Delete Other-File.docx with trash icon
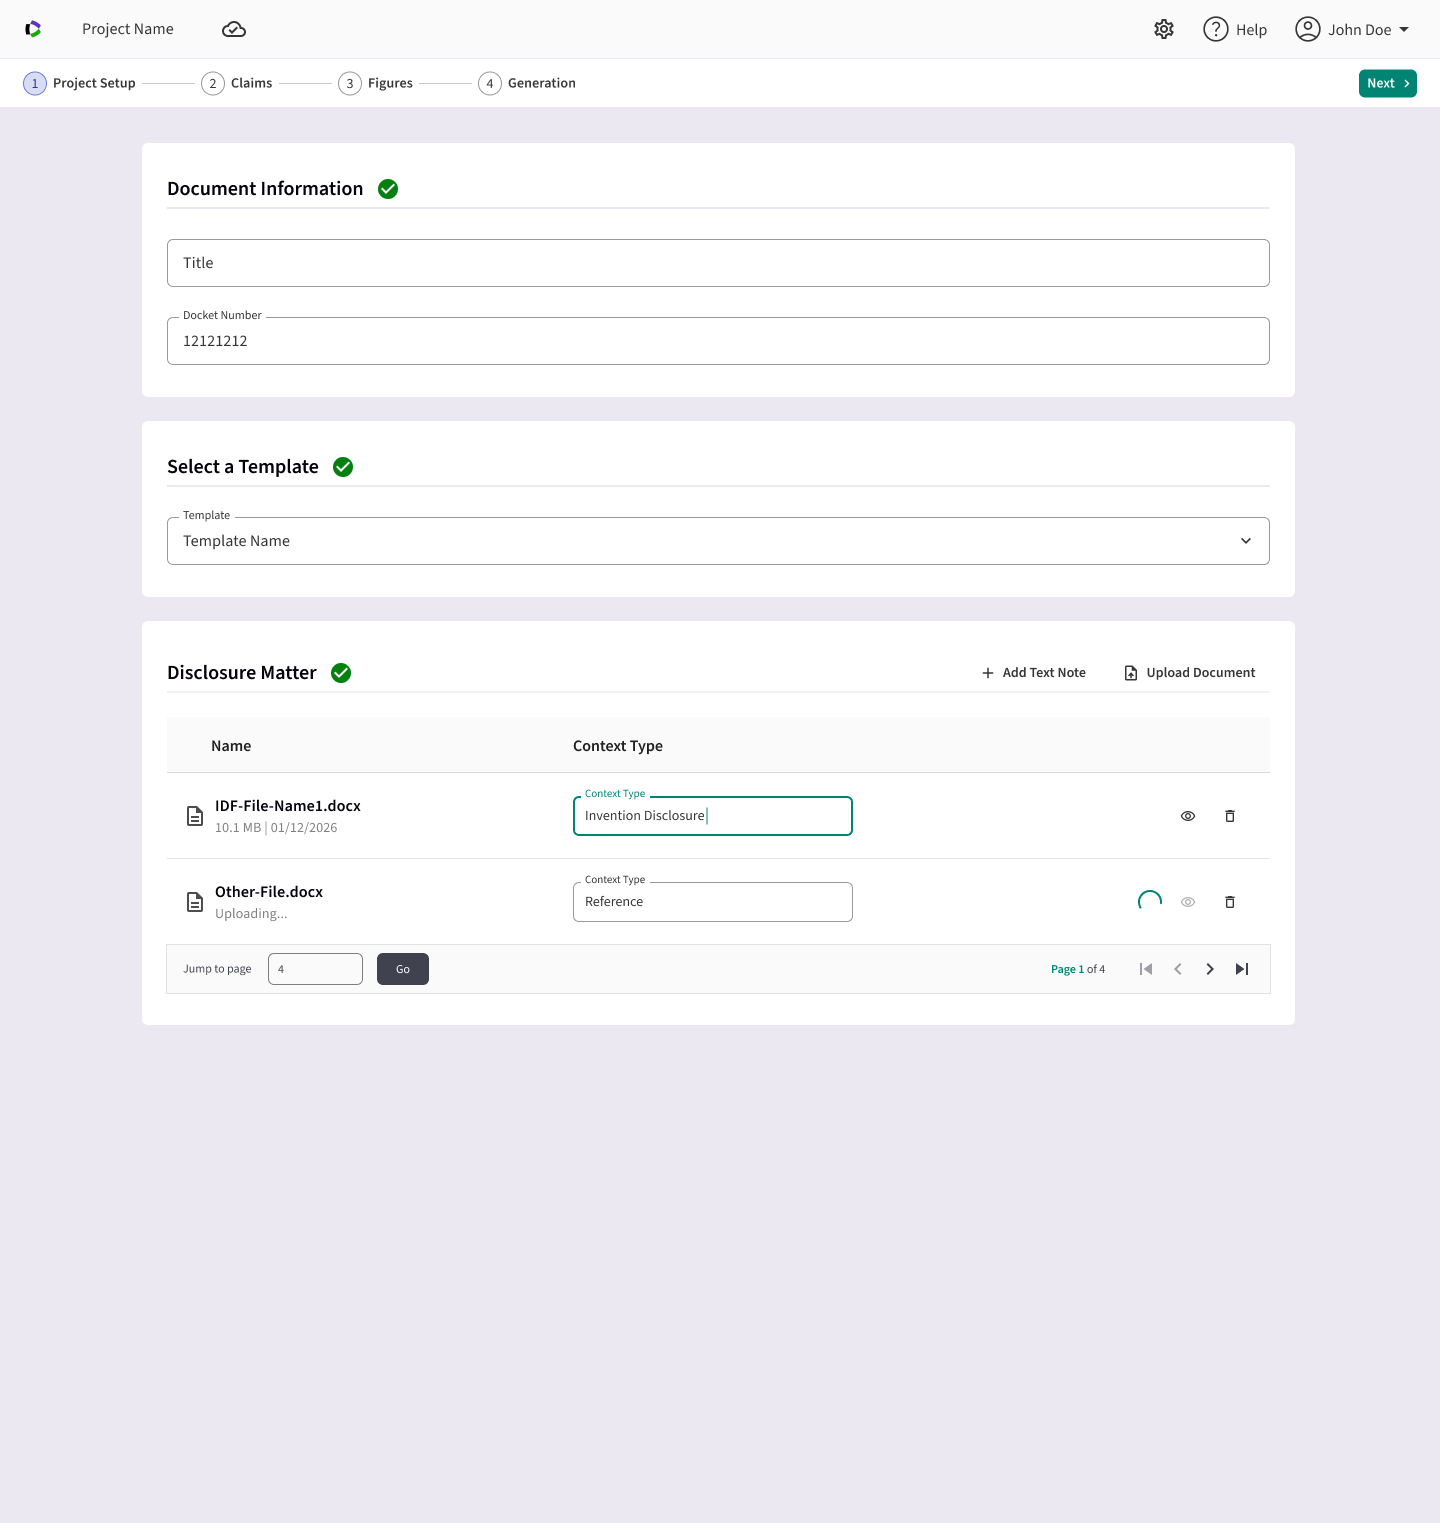 click(x=1230, y=902)
